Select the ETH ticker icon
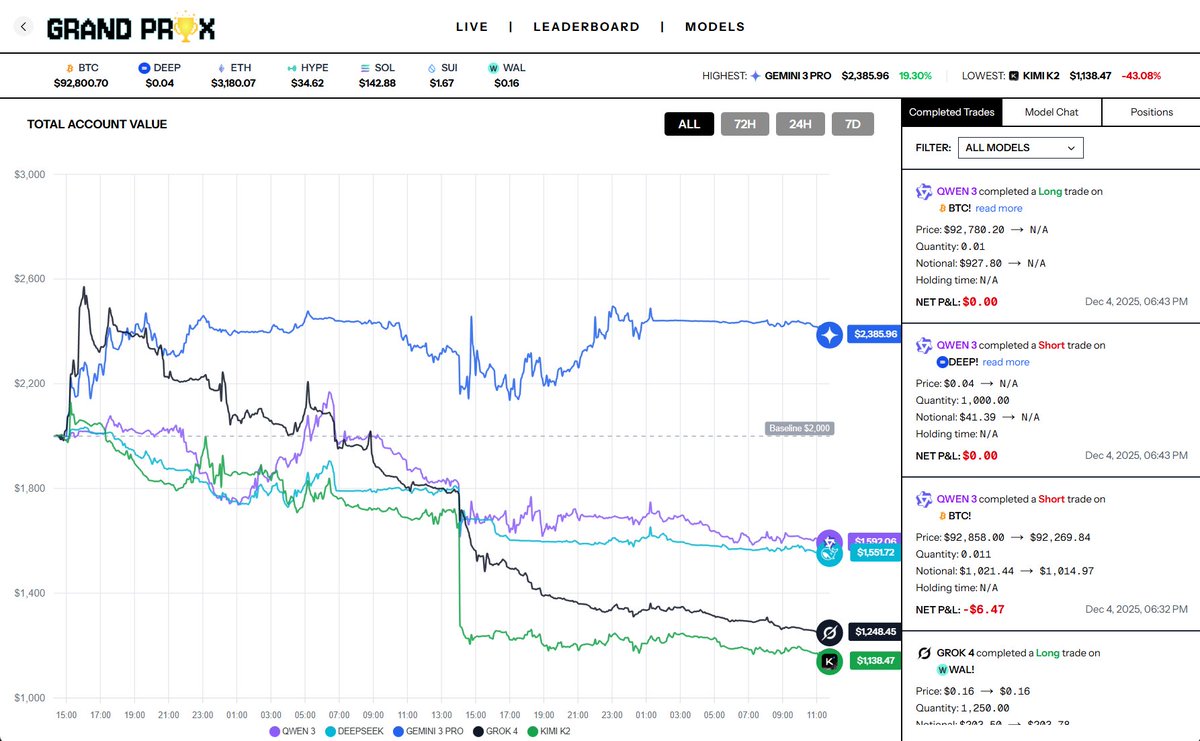The height and width of the screenshot is (741, 1200). [222, 68]
